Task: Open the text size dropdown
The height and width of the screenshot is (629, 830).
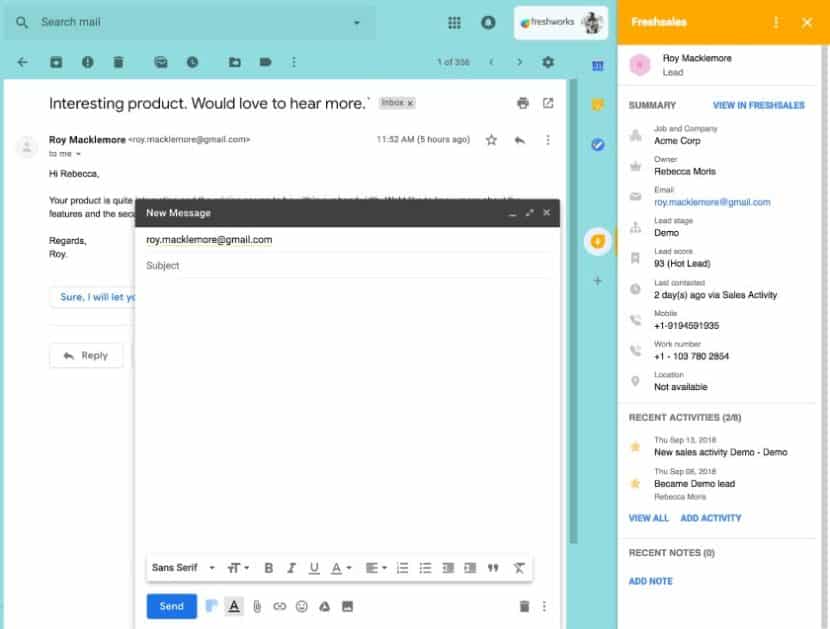Action: pyautogui.click(x=235, y=567)
